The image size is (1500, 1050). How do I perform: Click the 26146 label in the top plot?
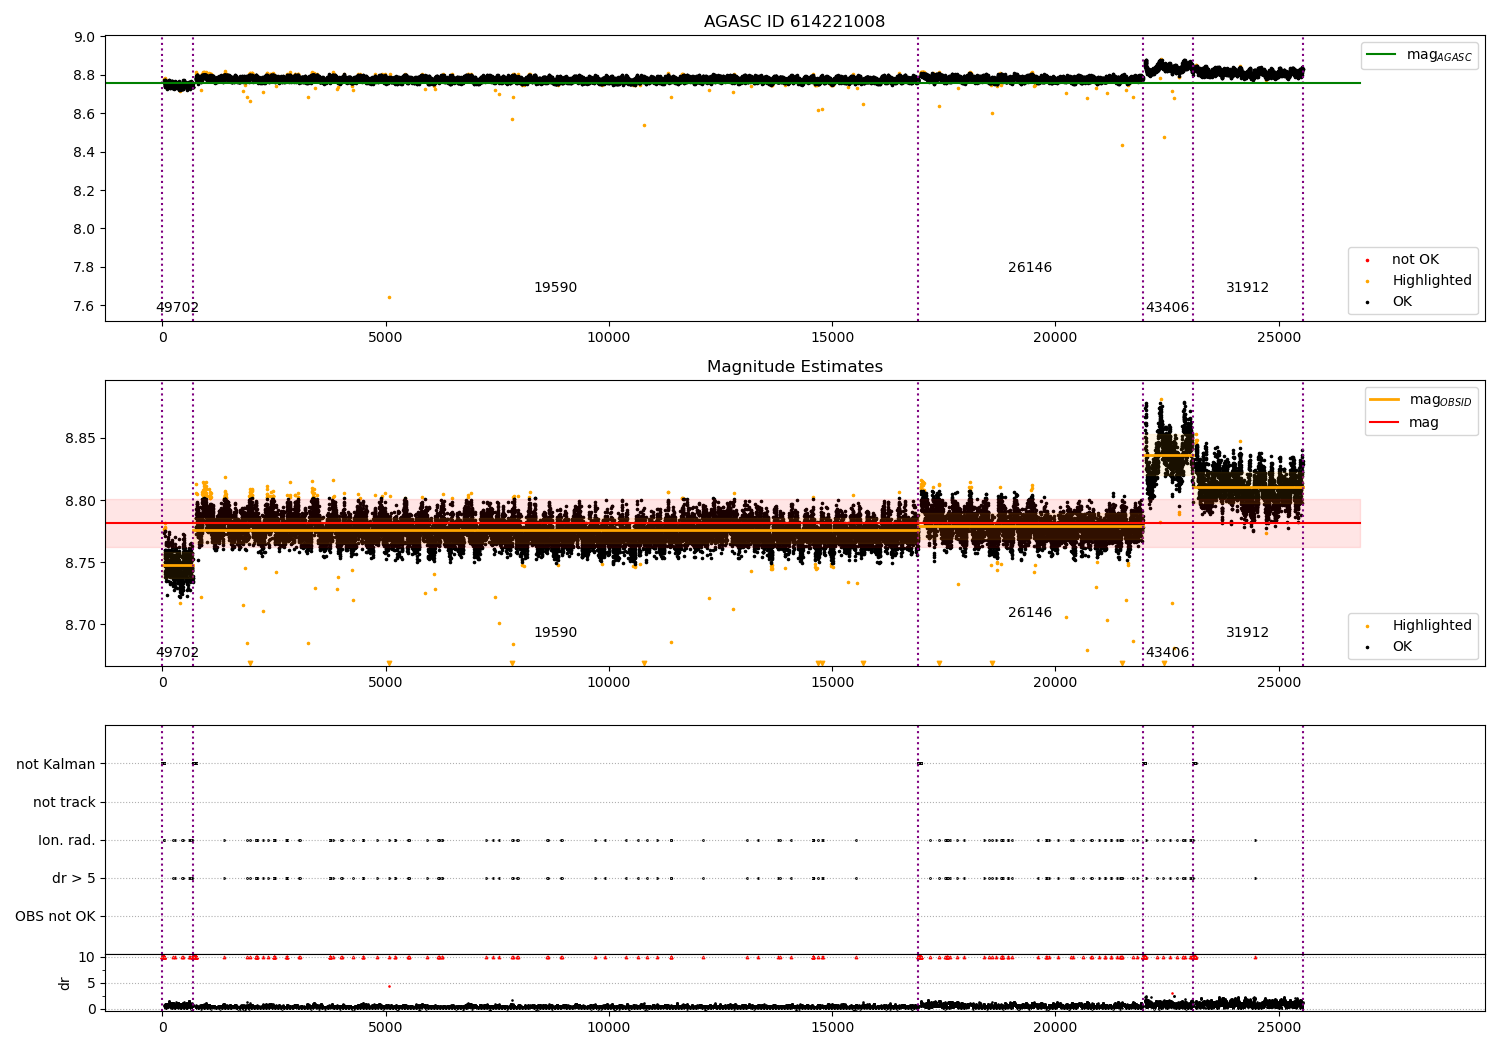click(1030, 268)
